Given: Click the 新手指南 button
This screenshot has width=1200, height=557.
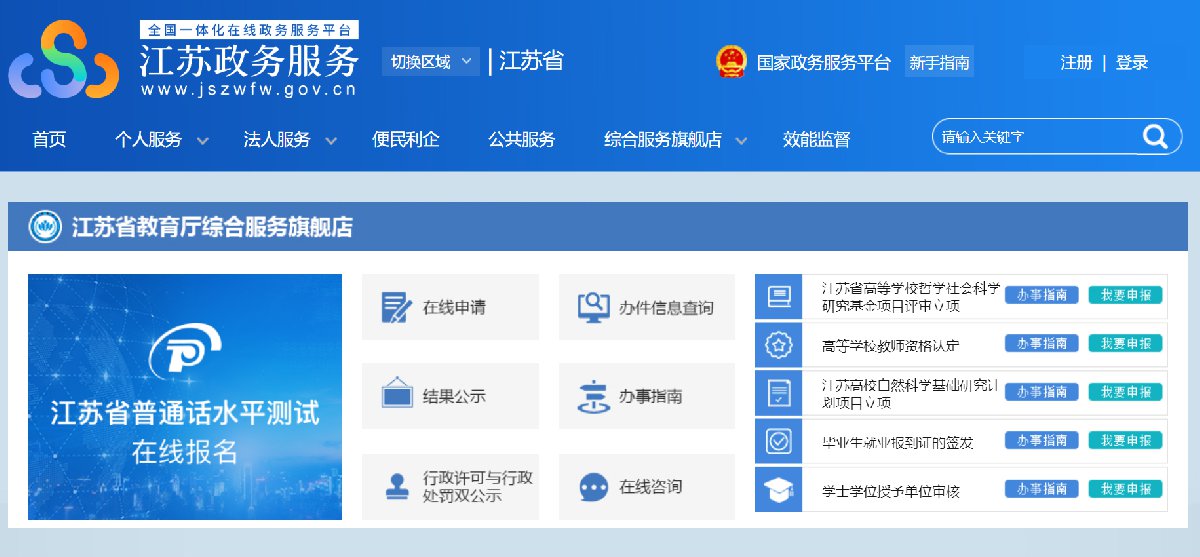Looking at the screenshot, I should (939, 62).
